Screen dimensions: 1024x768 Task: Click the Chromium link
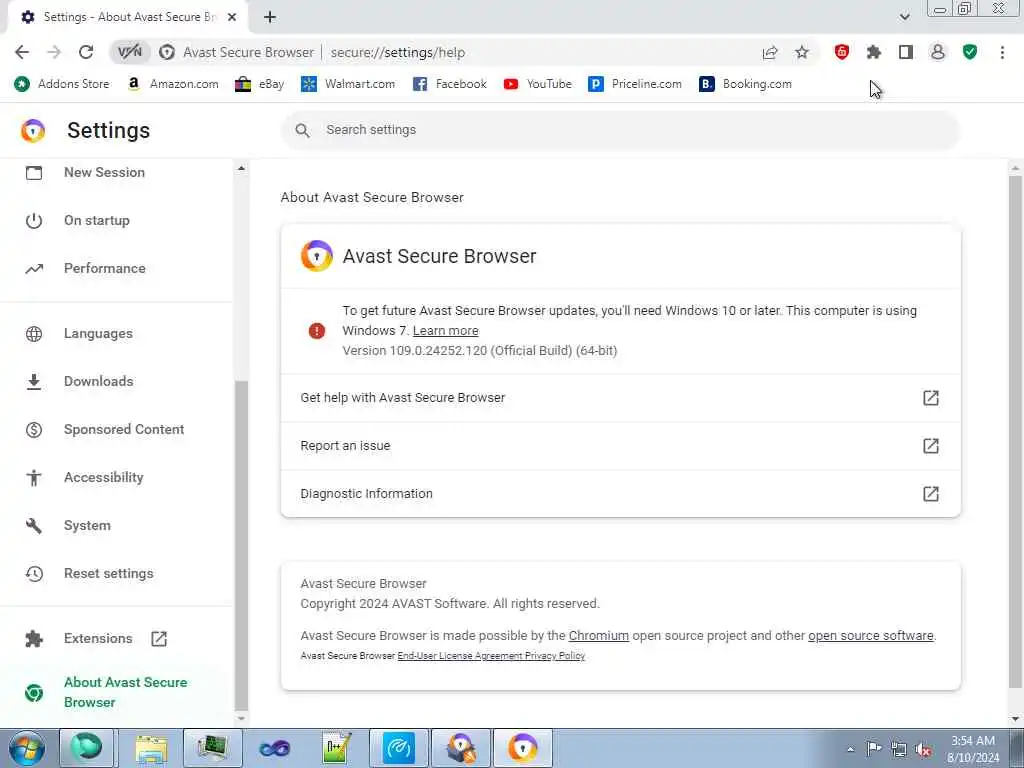[599, 636]
